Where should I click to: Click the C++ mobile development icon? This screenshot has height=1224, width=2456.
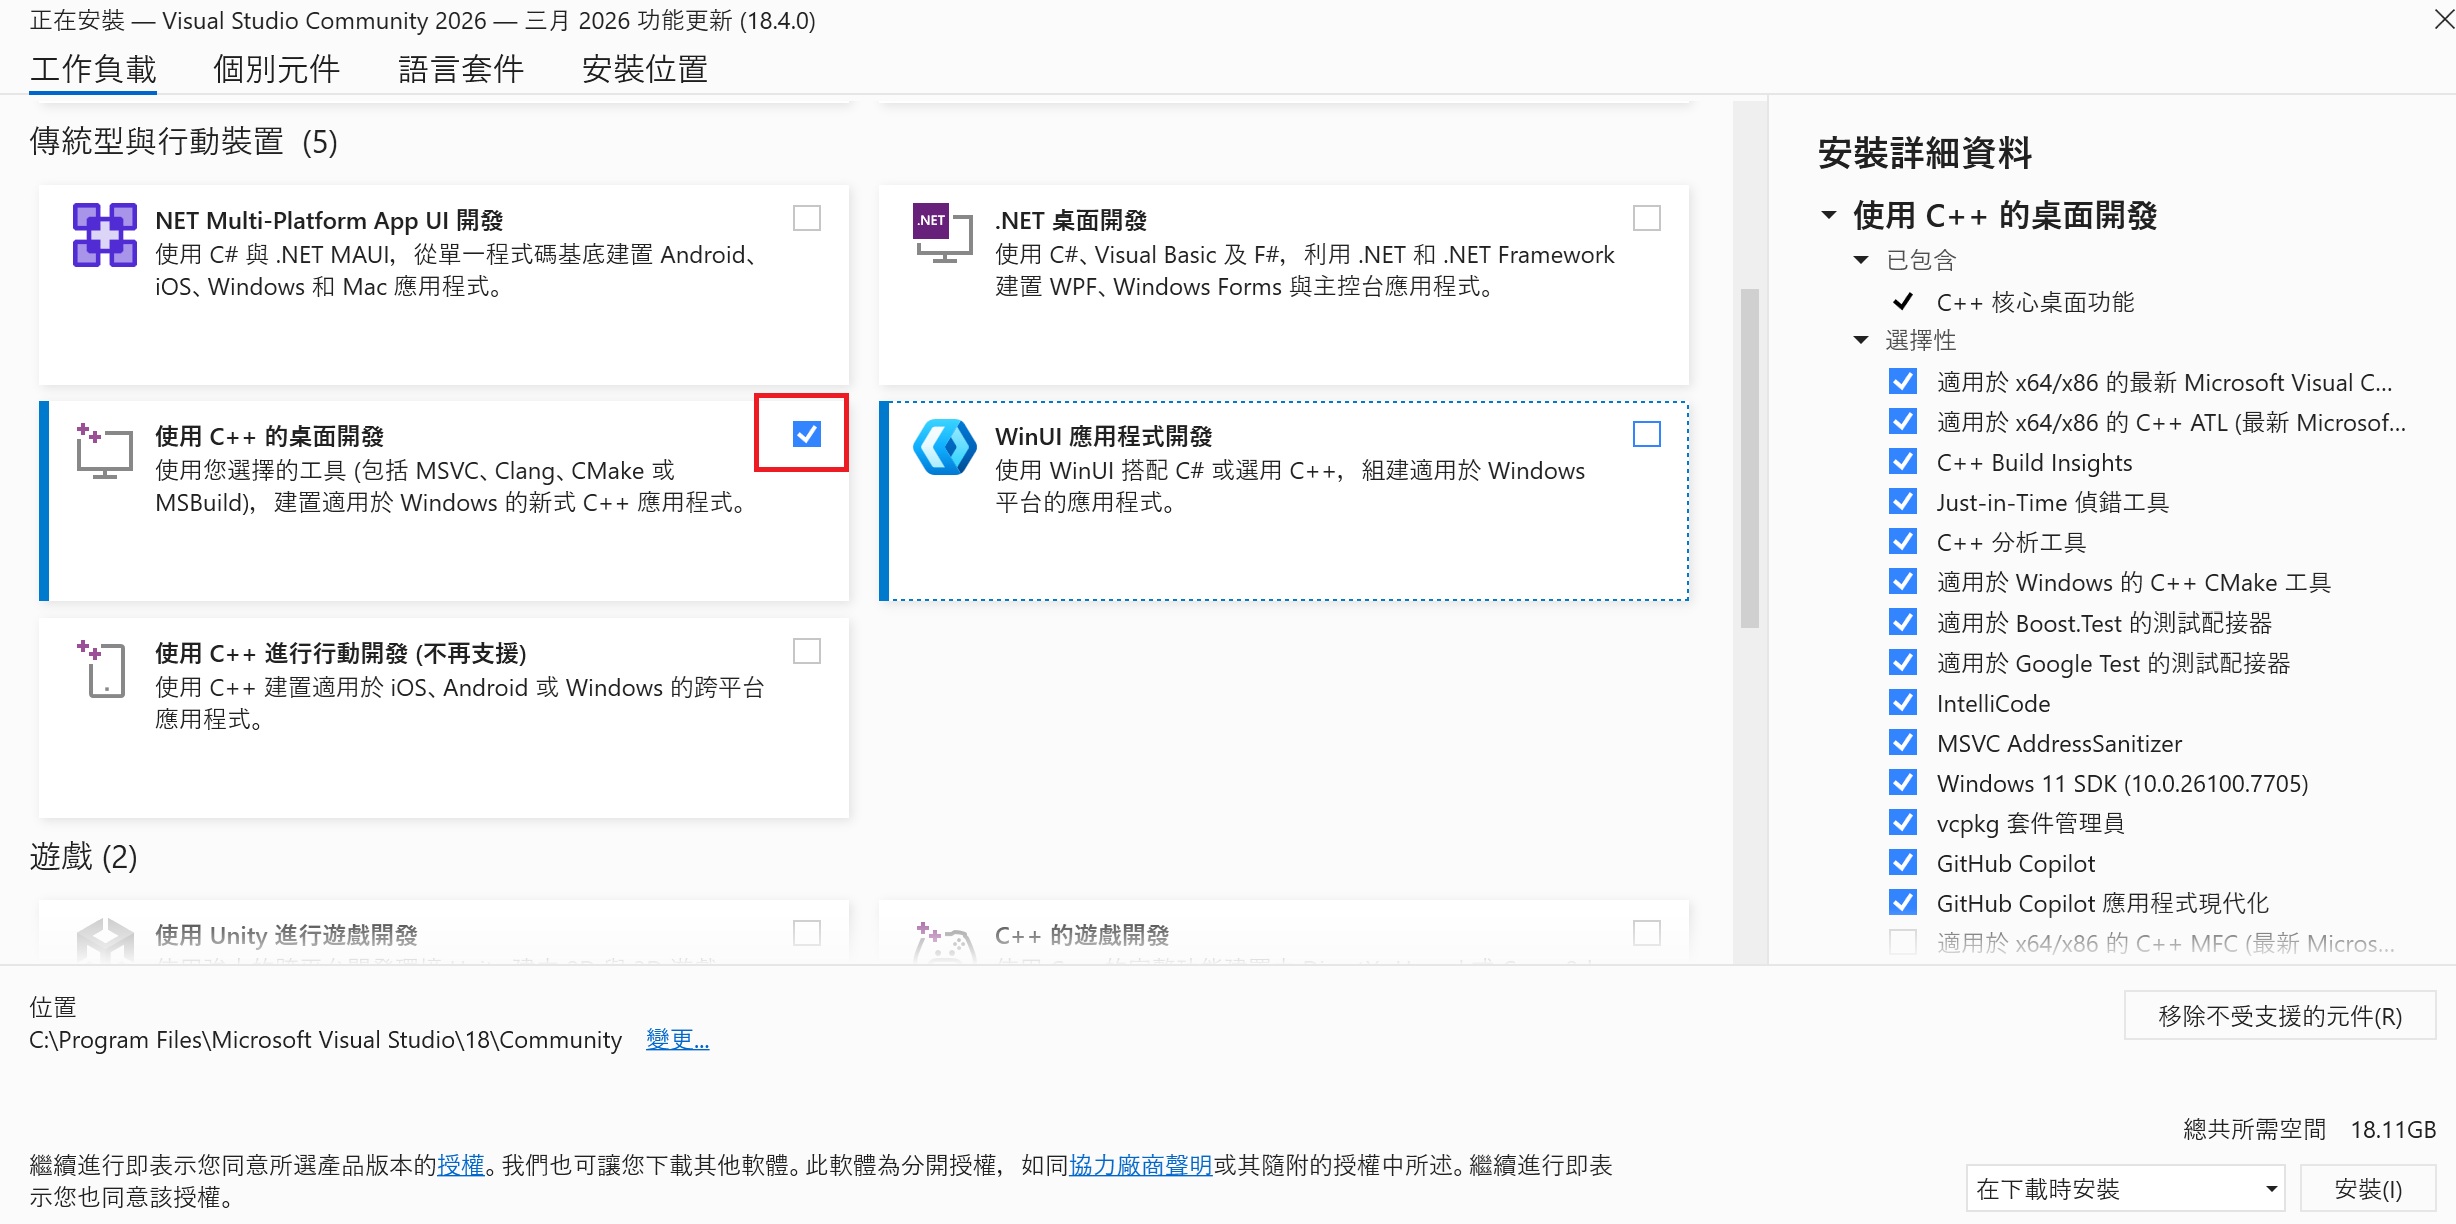click(x=104, y=668)
